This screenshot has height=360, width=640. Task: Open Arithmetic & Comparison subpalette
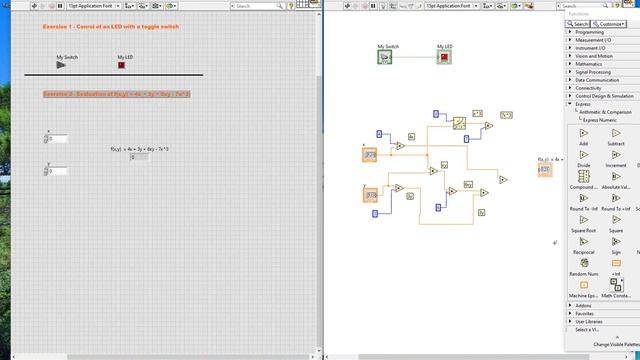[605, 112]
